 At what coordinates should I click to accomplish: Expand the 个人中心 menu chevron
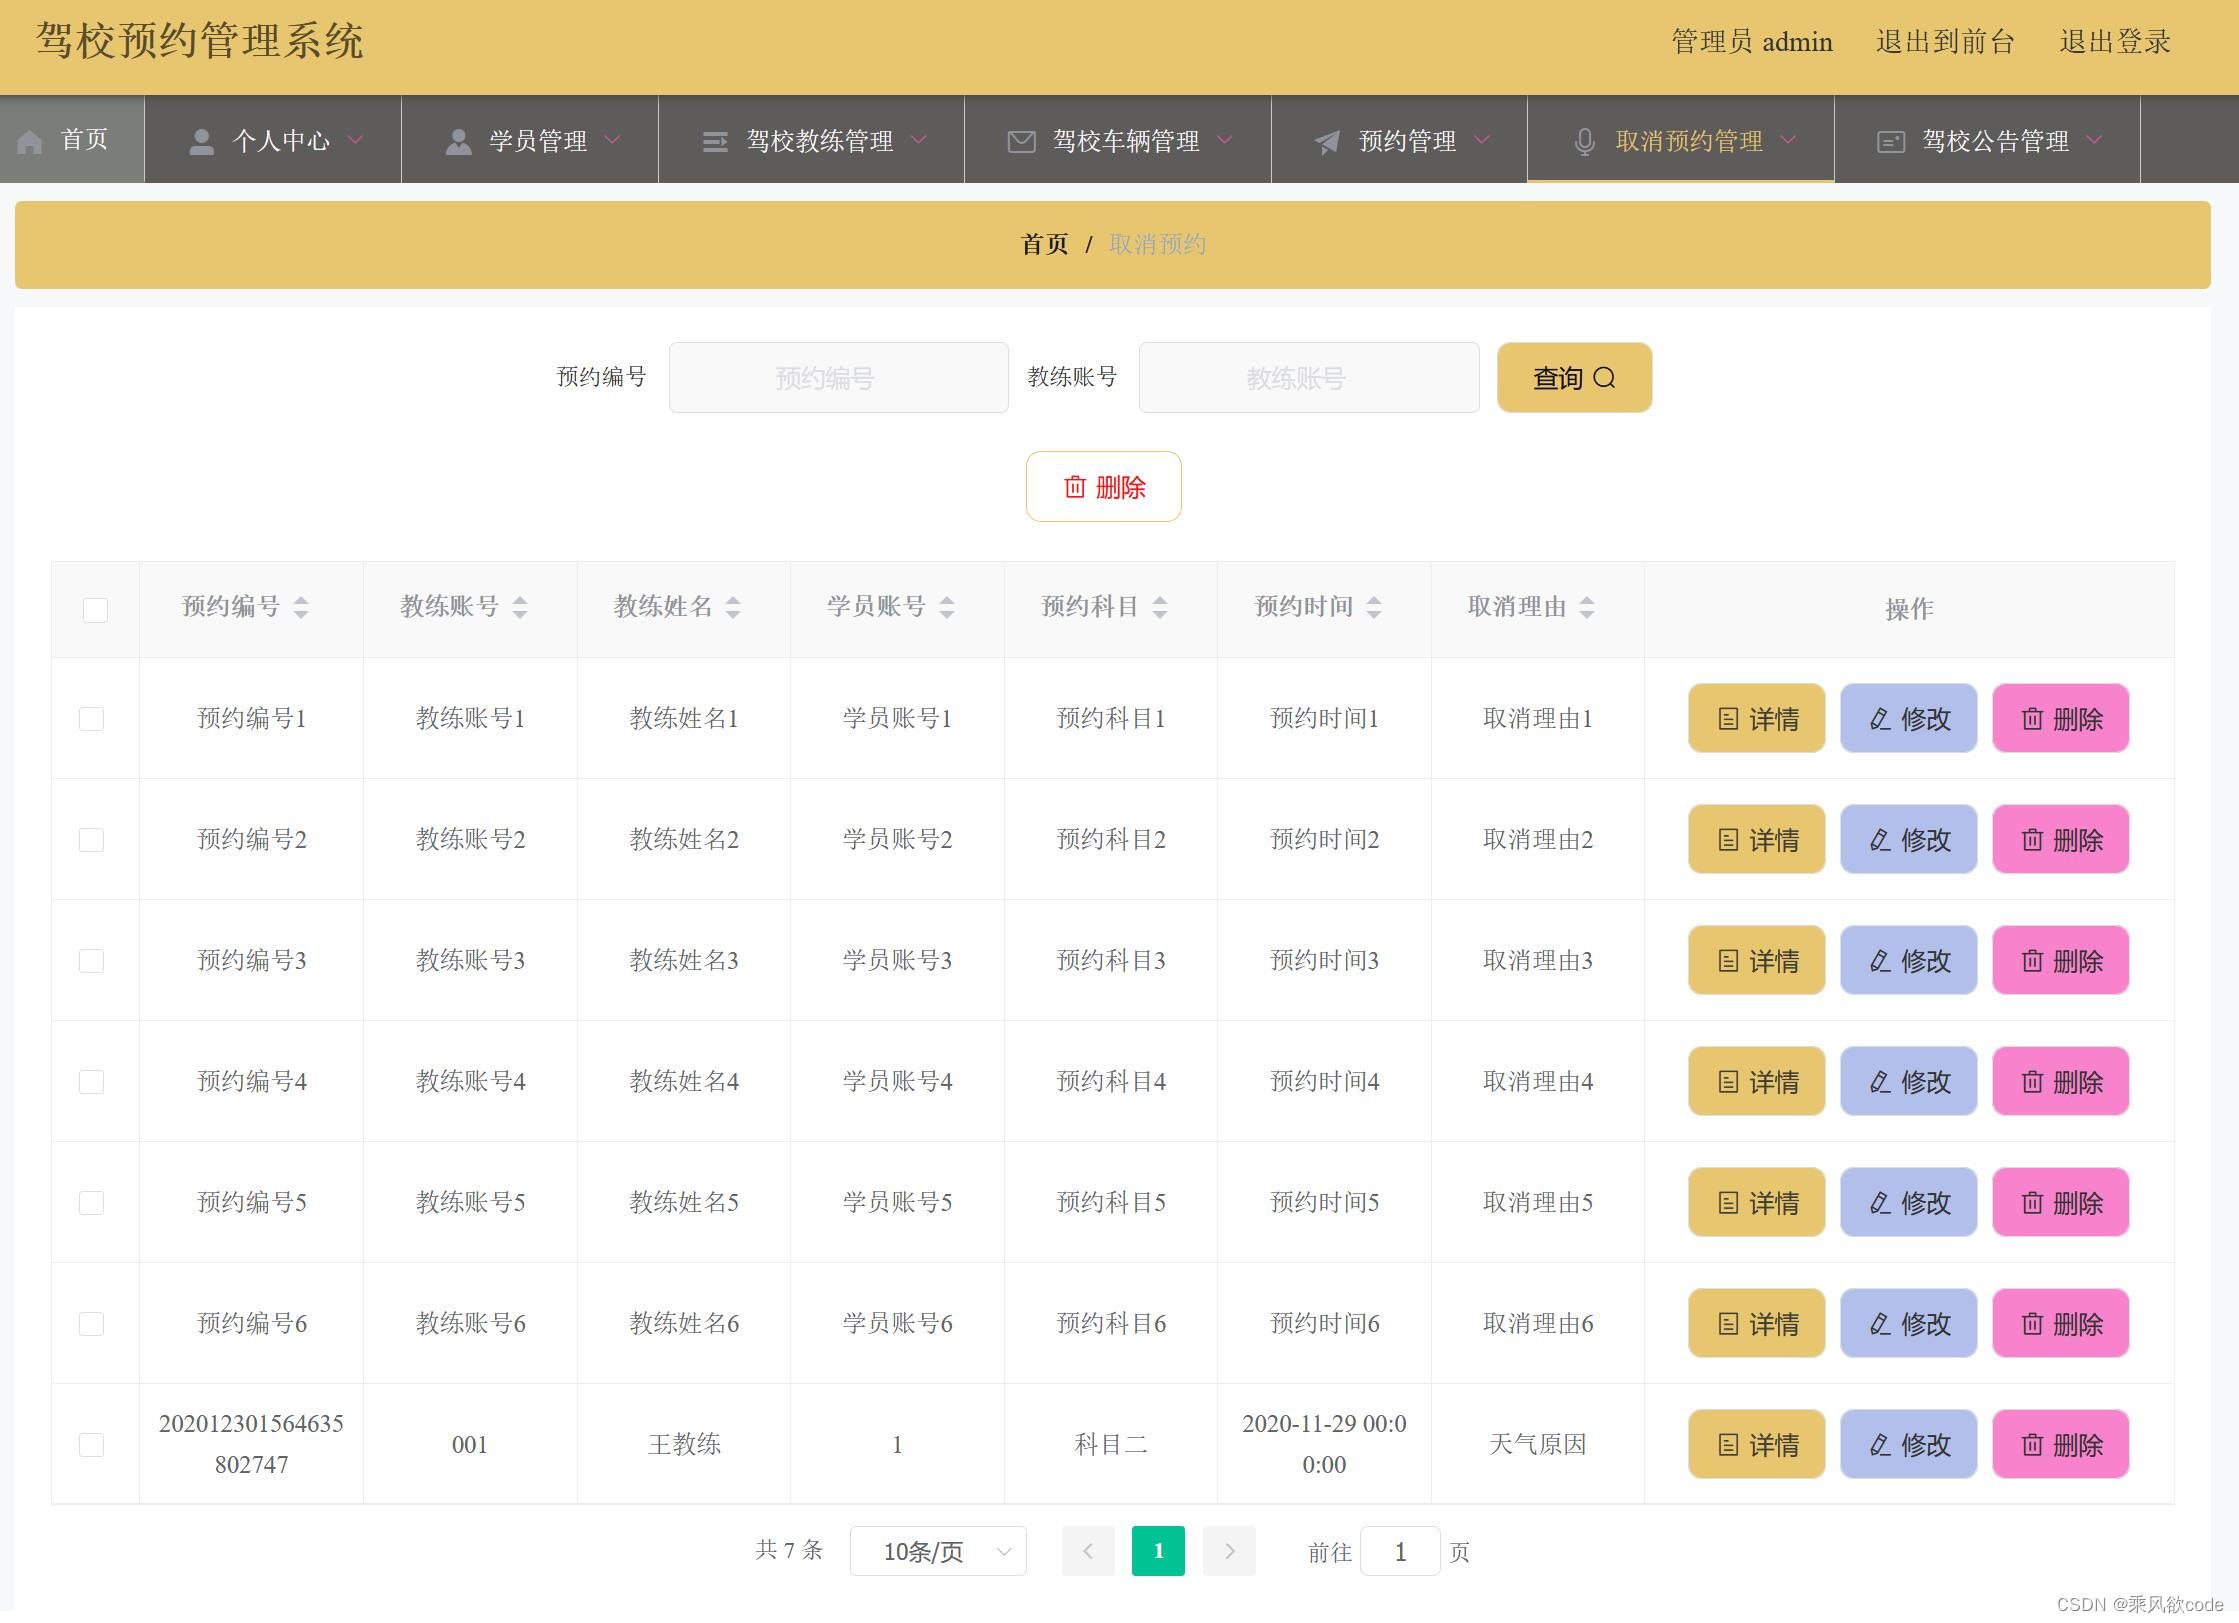[355, 140]
